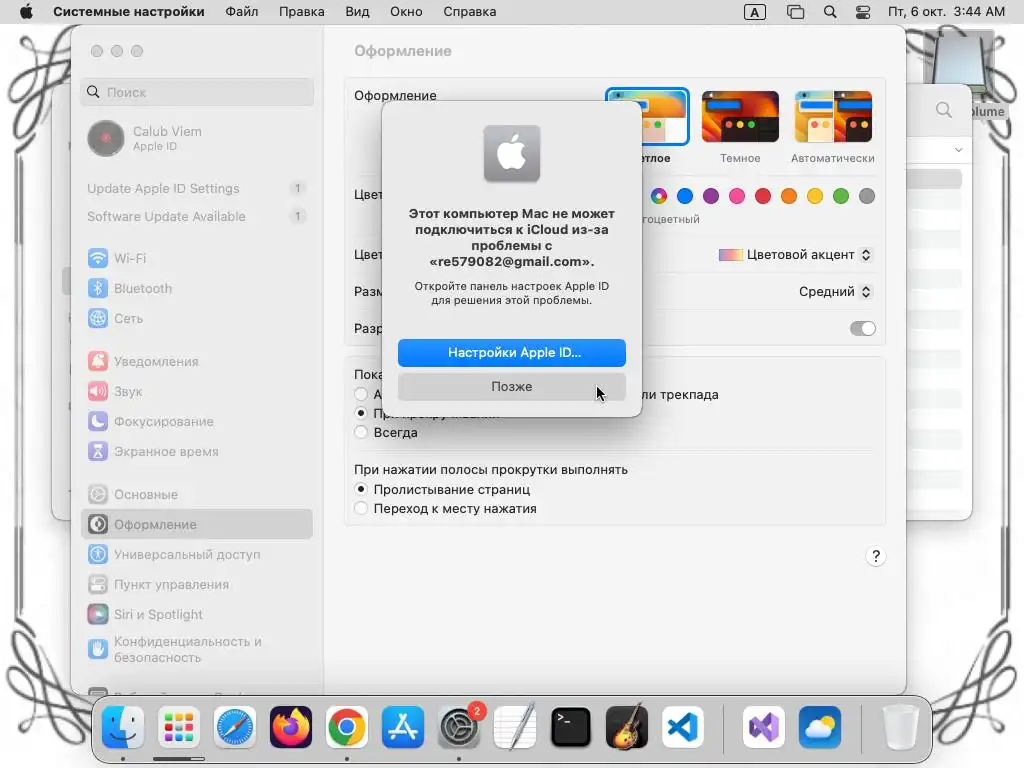Toggle the switch below Средний dropdown
Image resolution: width=1024 pixels, height=768 pixels.
coord(862,328)
